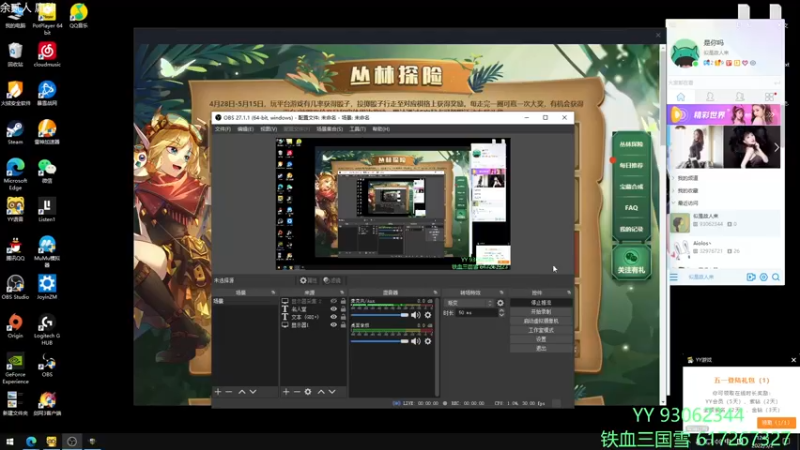The width and height of the screenshot is (800, 450).
Task: Click 开始录制 in OBS controls
Action: point(541,312)
